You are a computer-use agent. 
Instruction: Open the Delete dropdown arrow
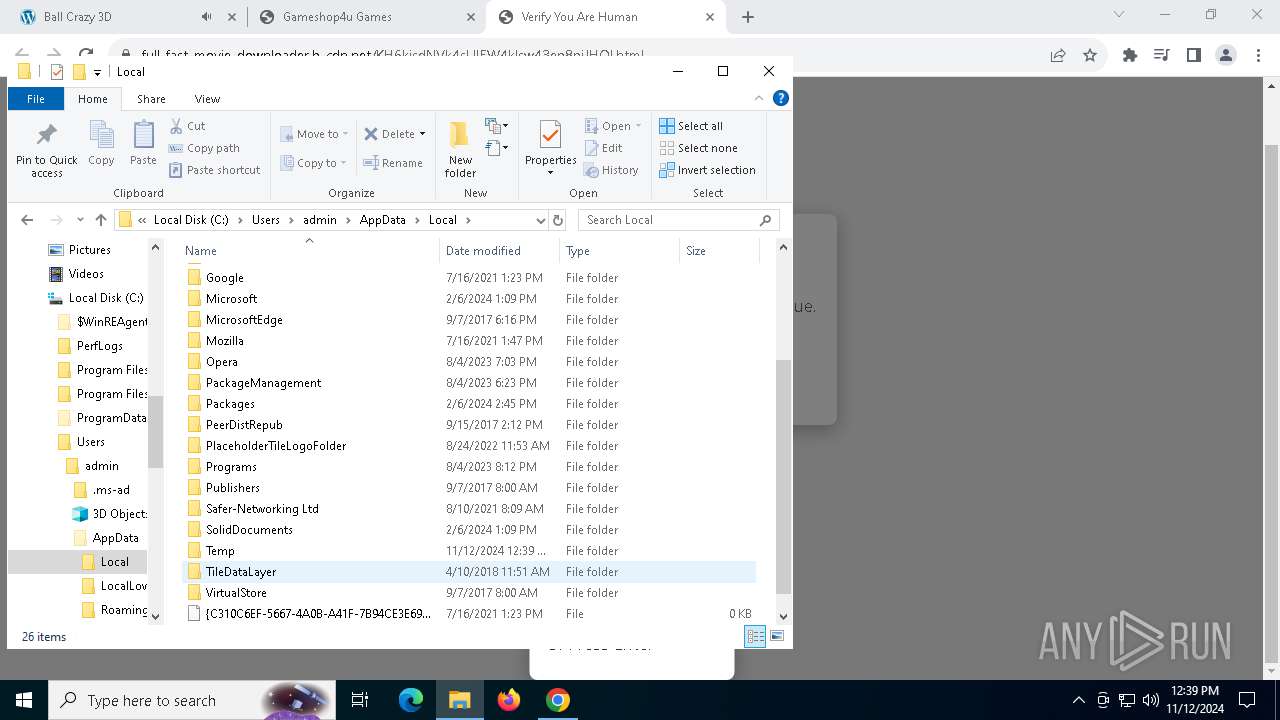[x=423, y=134]
